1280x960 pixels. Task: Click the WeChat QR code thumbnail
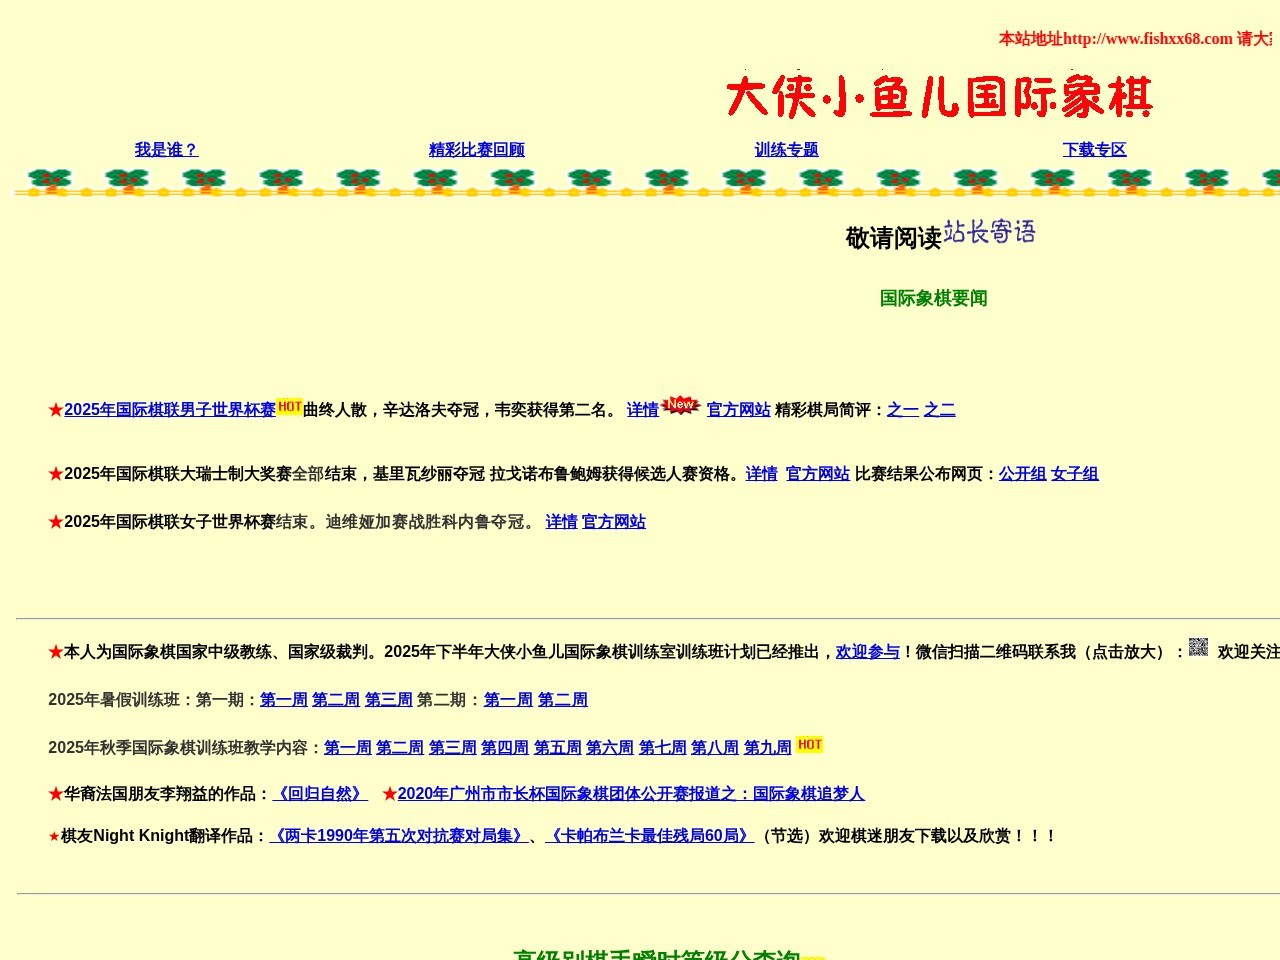(x=1198, y=647)
